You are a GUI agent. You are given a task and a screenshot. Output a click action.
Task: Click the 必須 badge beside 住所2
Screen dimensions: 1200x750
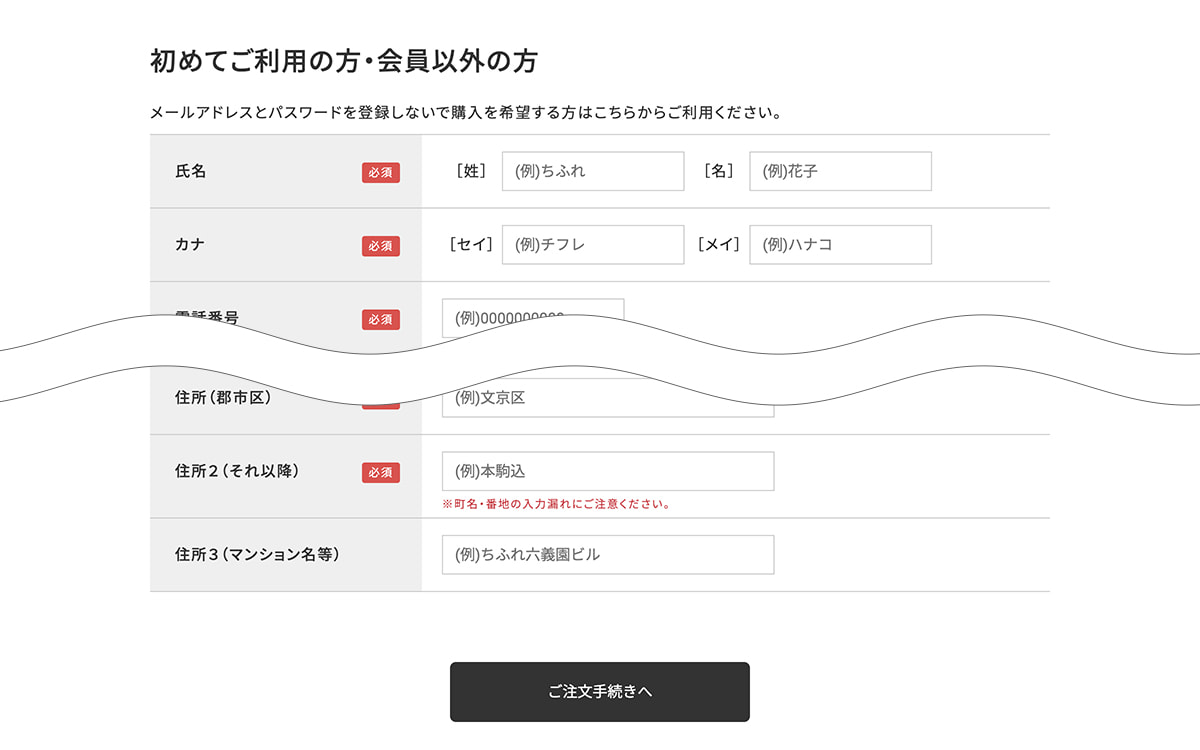pyautogui.click(x=380, y=471)
